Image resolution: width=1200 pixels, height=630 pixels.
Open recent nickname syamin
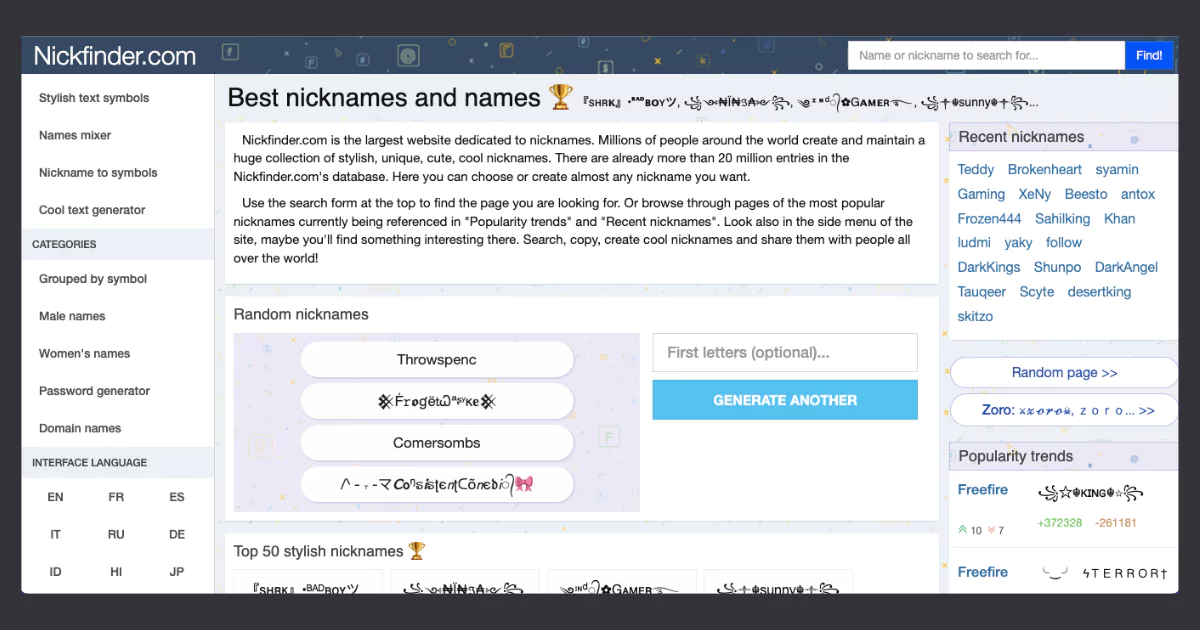[1117, 170]
